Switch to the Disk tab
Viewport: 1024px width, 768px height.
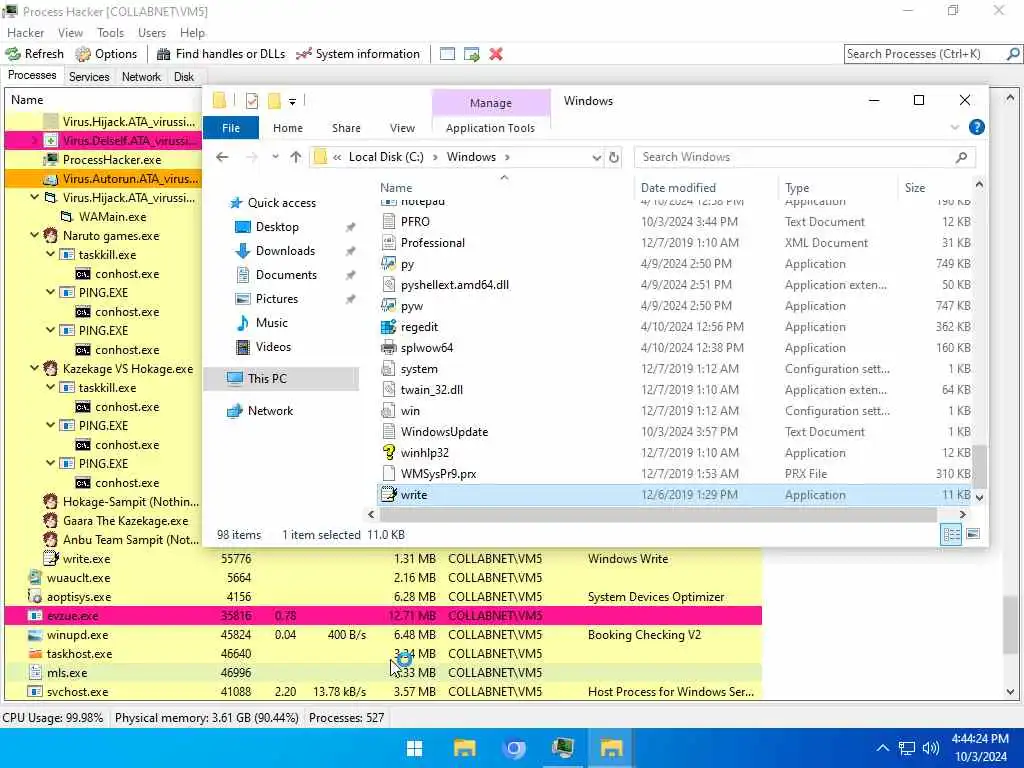click(184, 76)
